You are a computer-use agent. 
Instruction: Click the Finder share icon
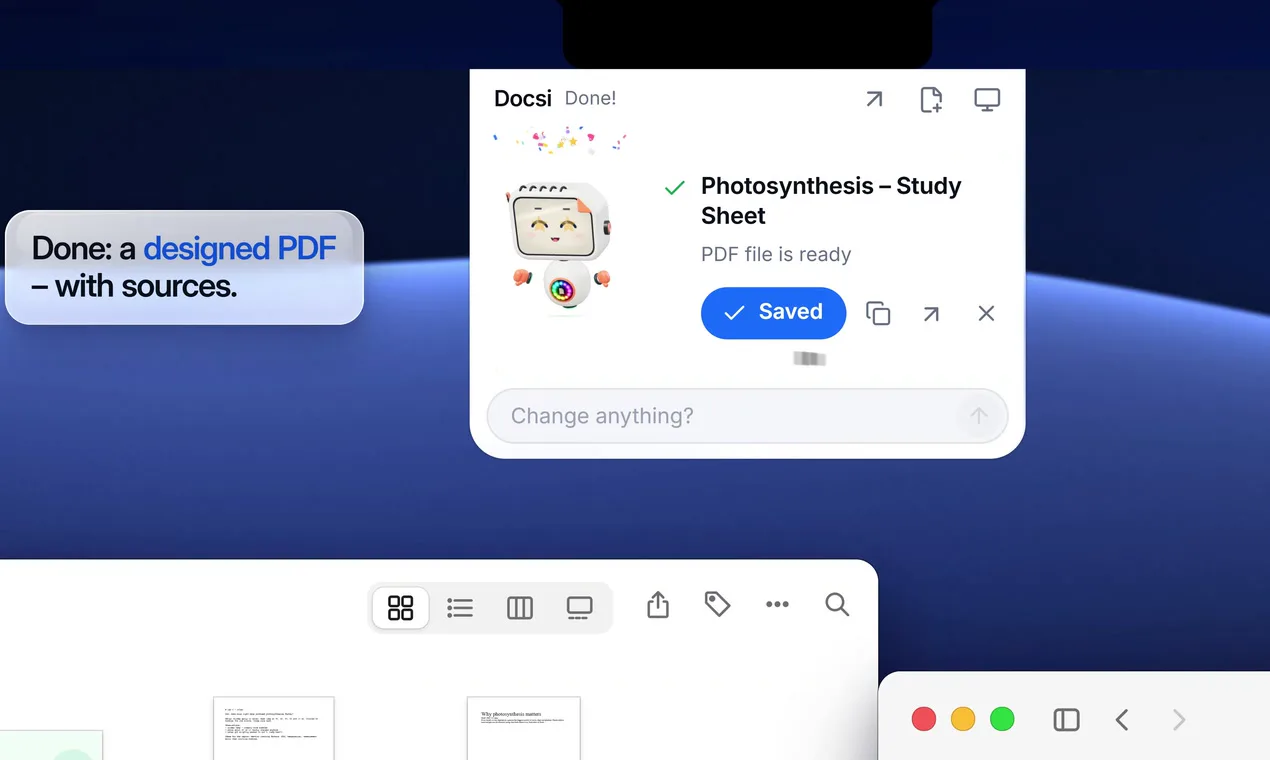tap(657, 604)
